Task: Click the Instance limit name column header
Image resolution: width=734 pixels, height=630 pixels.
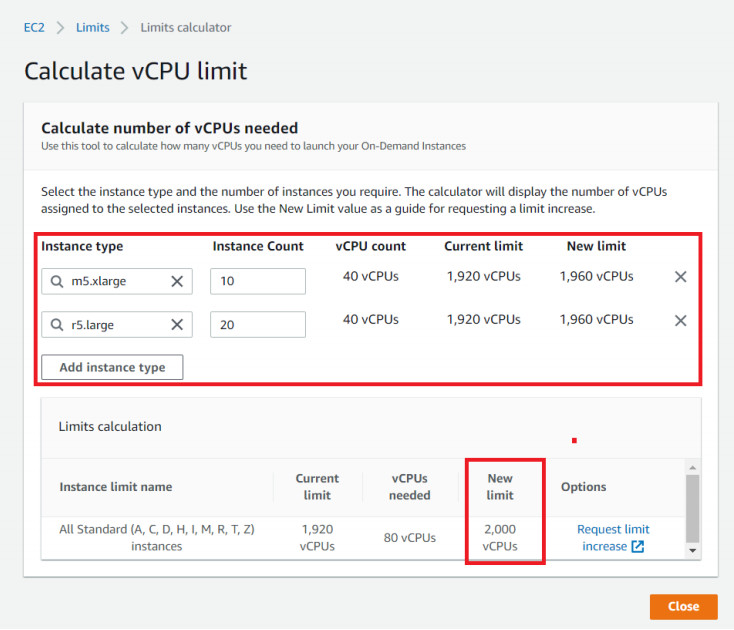Action: coord(116,487)
